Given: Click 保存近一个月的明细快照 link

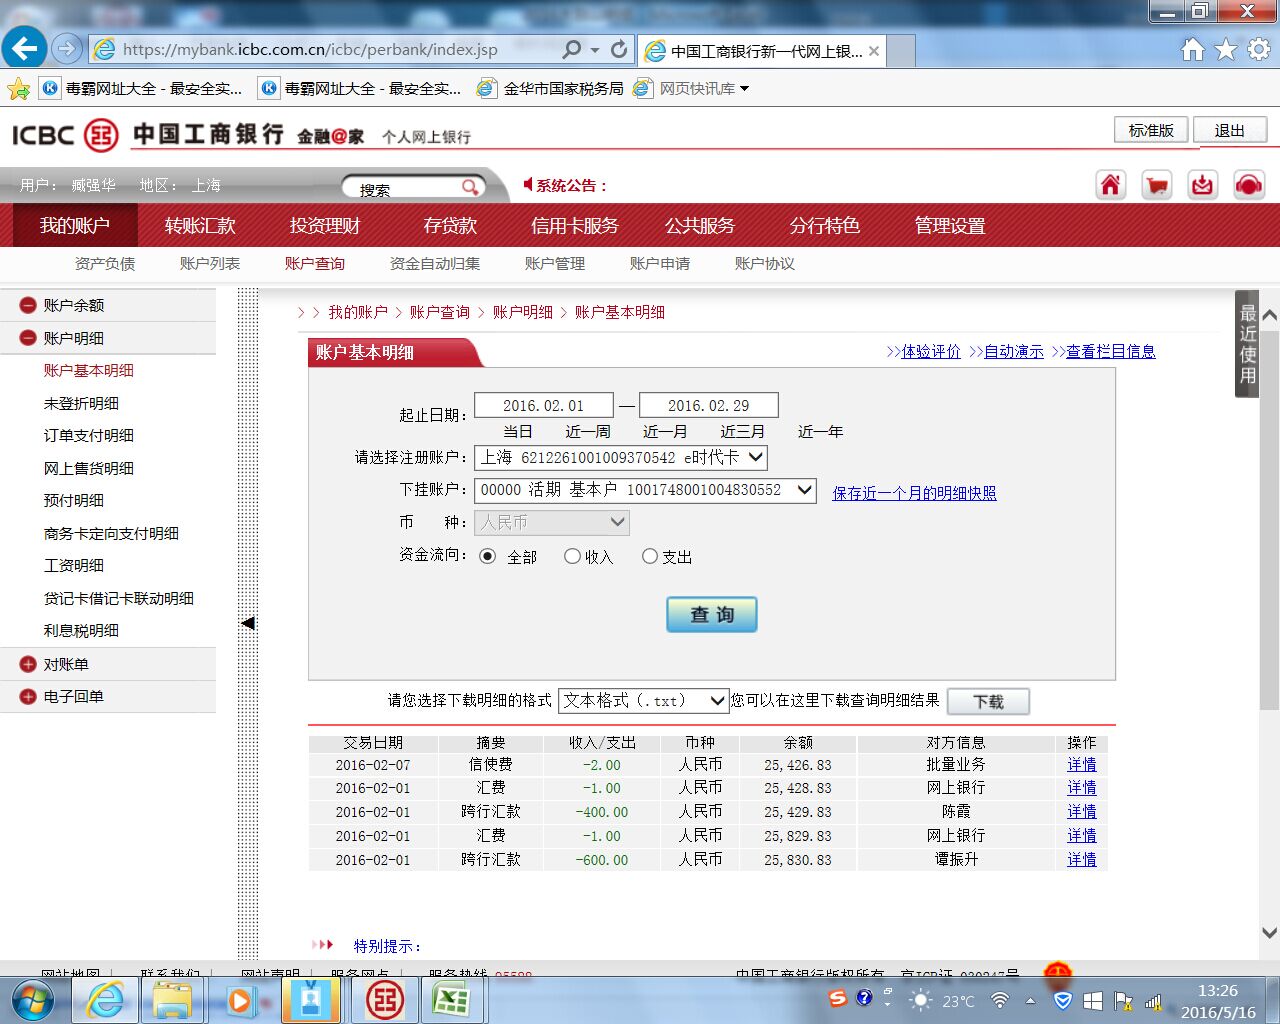Looking at the screenshot, I should pos(914,493).
